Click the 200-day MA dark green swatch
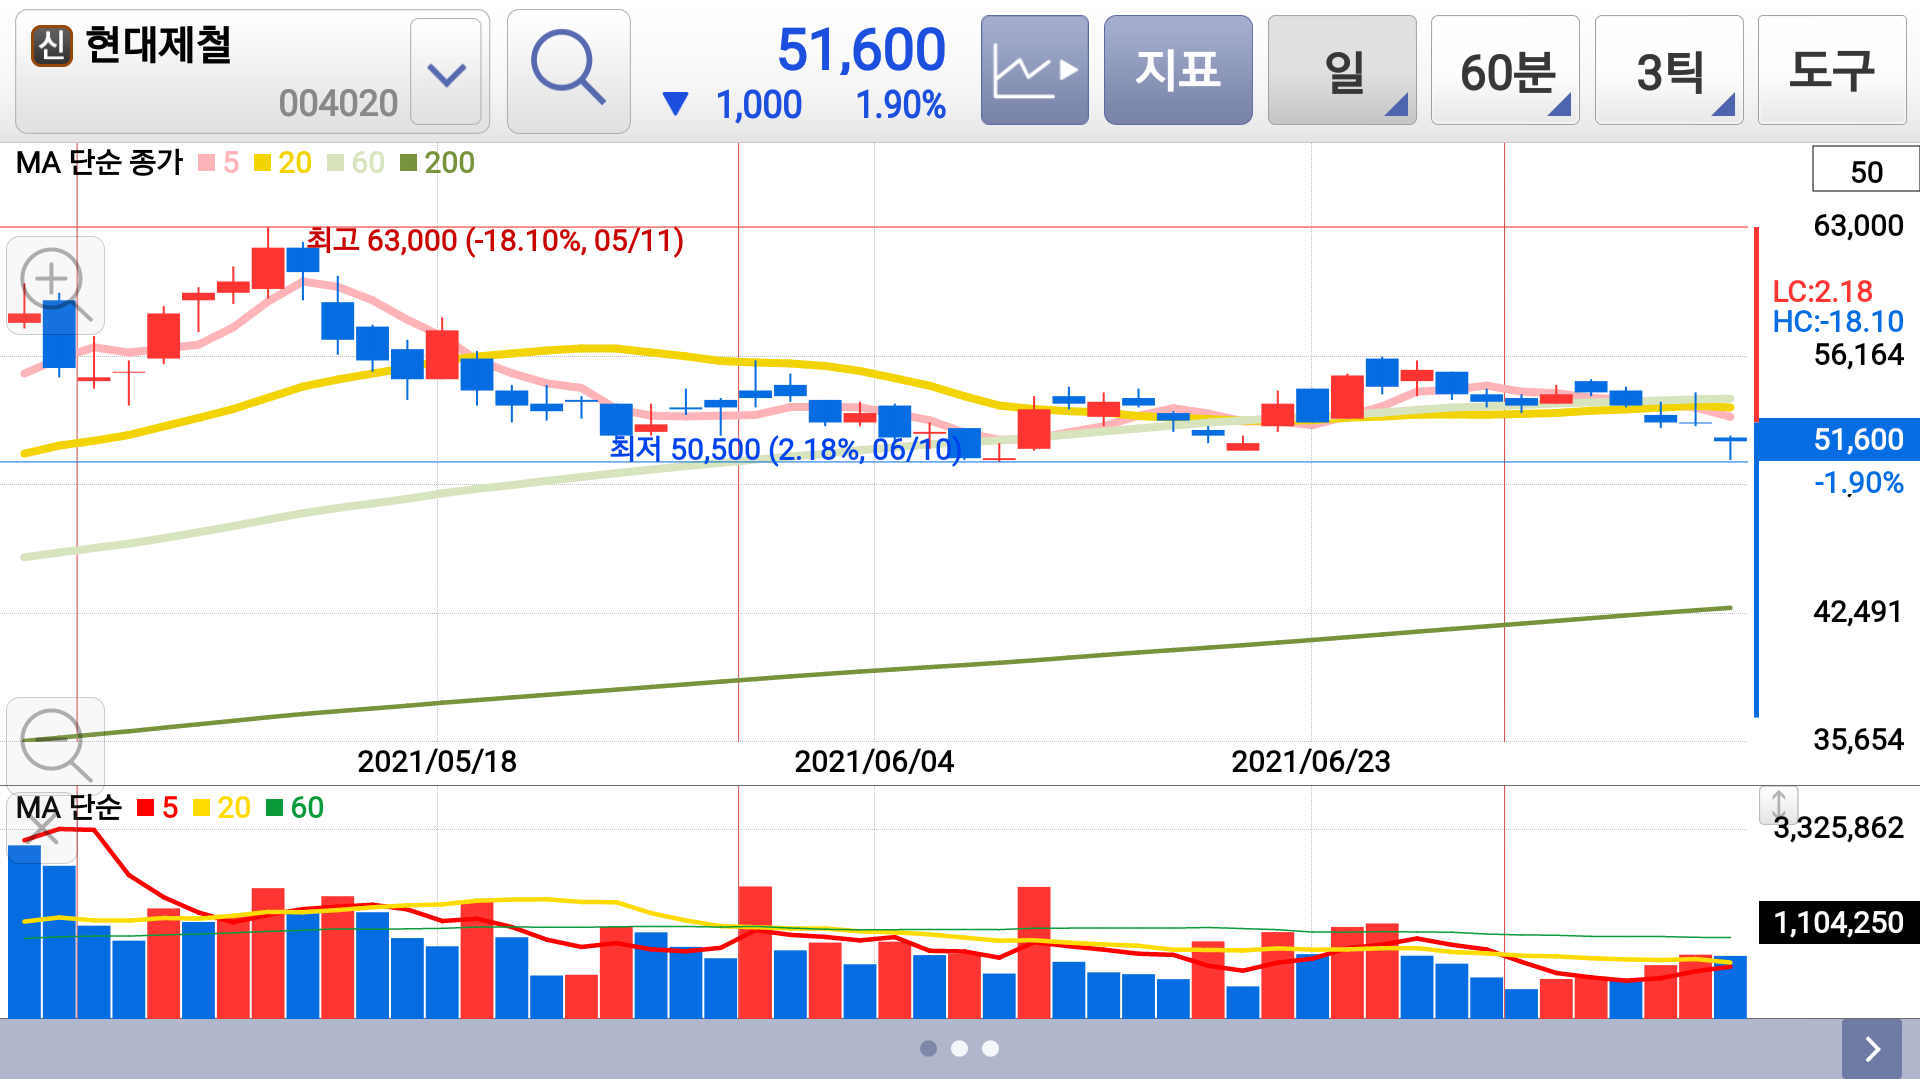Image resolution: width=1920 pixels, height=1080 pixels. coord(408,163)
